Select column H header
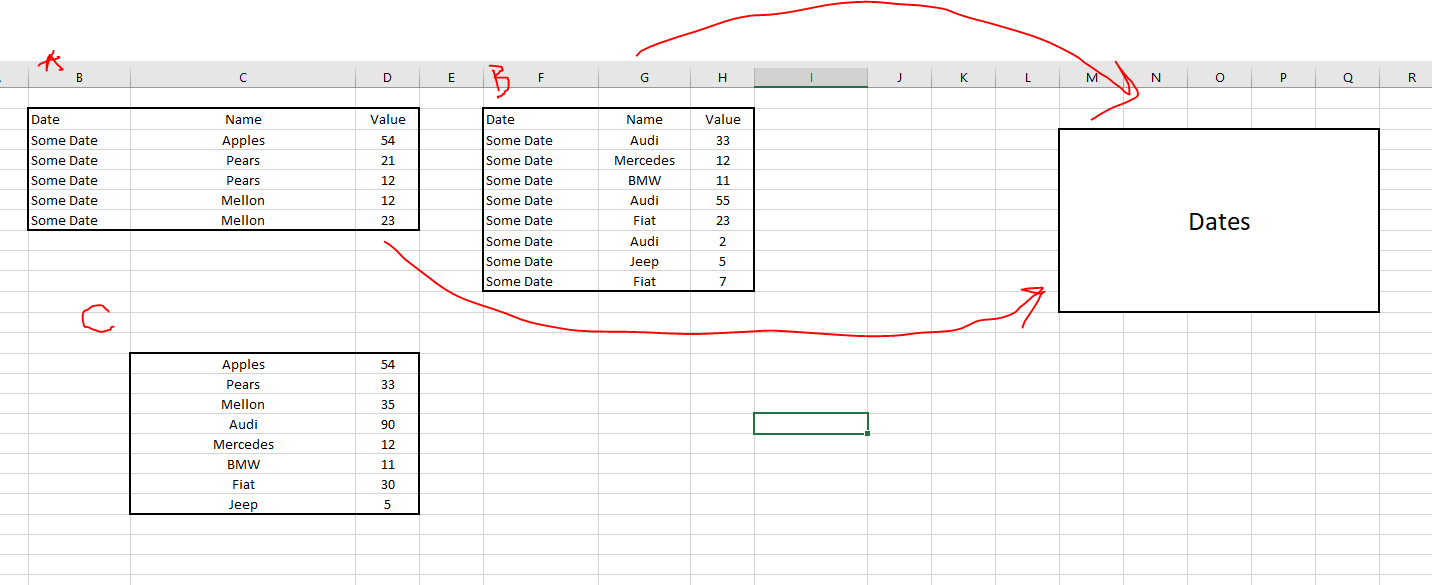 [722, 77]
